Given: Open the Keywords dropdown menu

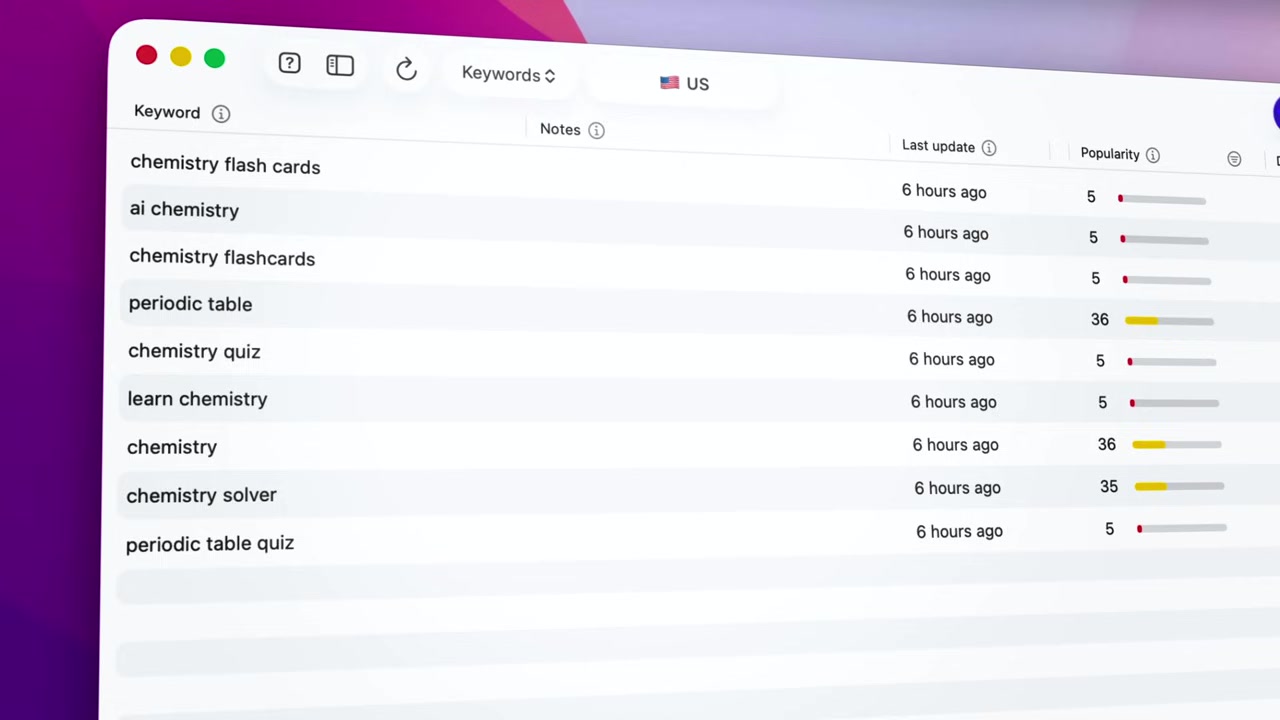Looking at the screenshot, I should (x=508, y=74).
